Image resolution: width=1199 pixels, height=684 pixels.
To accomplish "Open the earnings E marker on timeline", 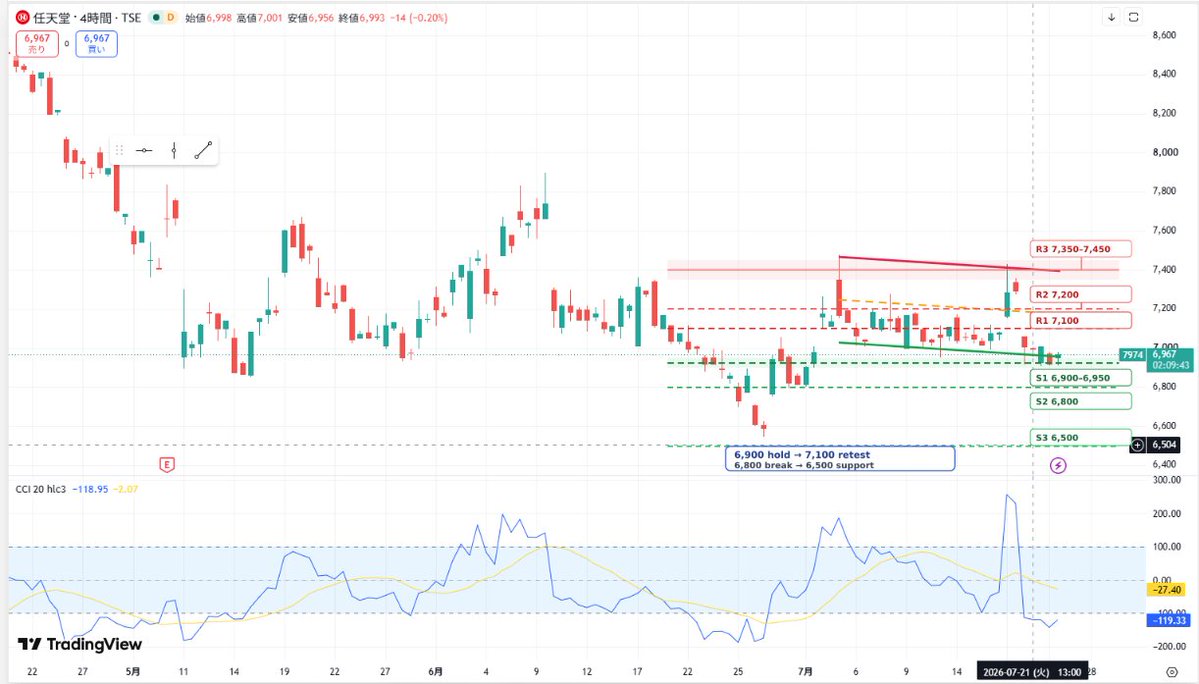I will pyautogui.click(x=167, y=464).
